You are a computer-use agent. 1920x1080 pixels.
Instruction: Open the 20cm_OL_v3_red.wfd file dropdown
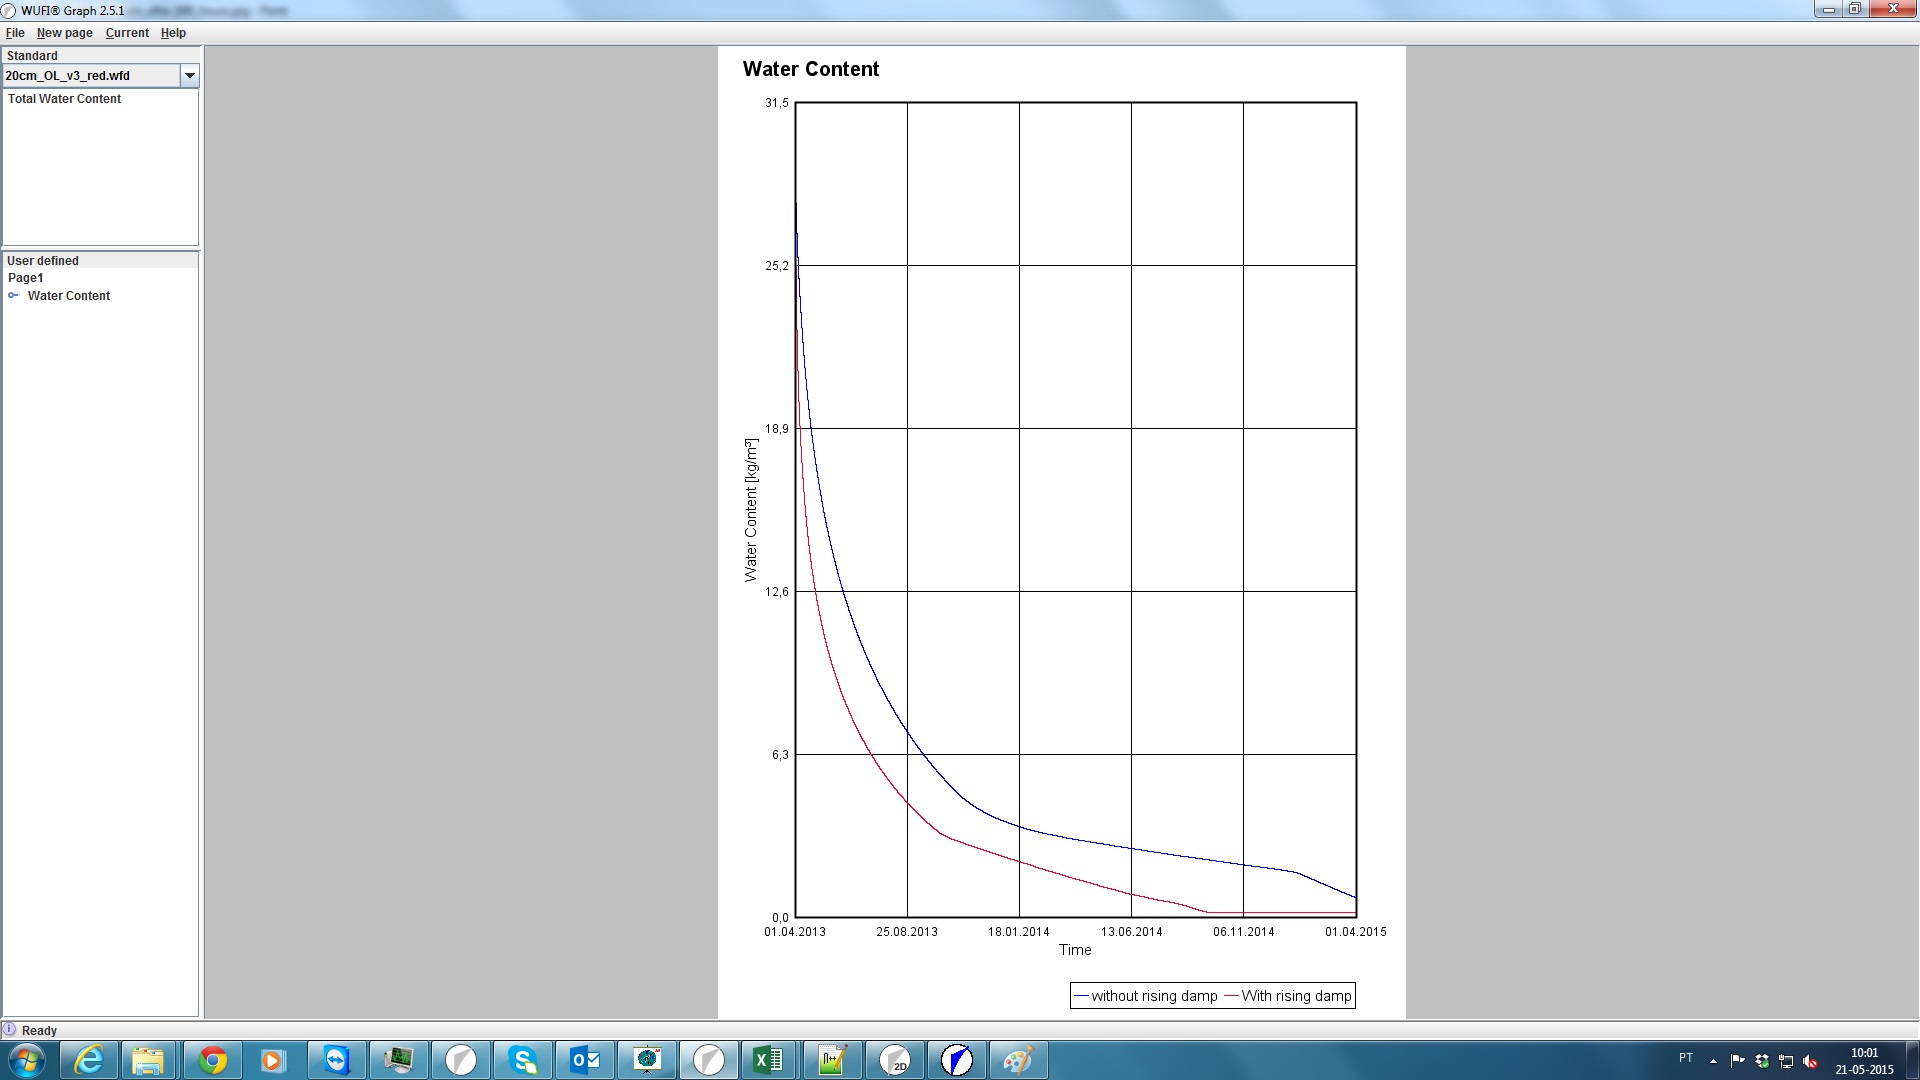tap(189, 75)
